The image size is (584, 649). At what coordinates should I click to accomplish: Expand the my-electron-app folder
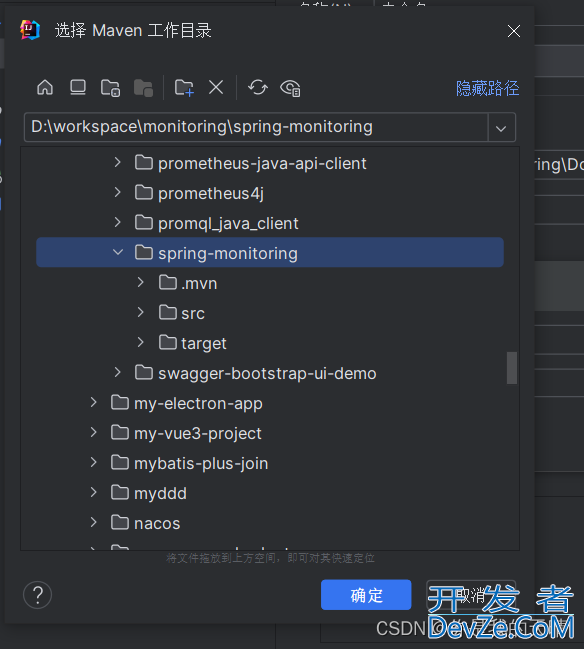(x=94, y=403)
